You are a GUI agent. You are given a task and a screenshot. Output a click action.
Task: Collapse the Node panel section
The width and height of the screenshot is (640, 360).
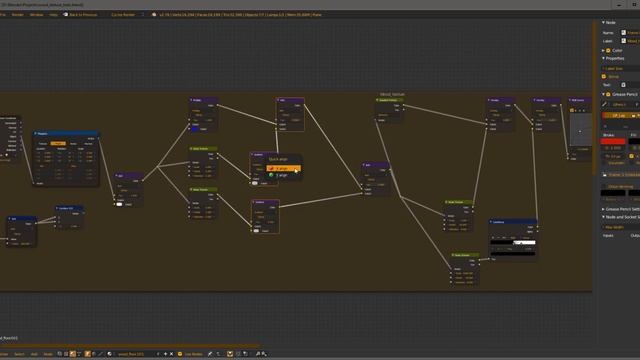tap(603, 22)
